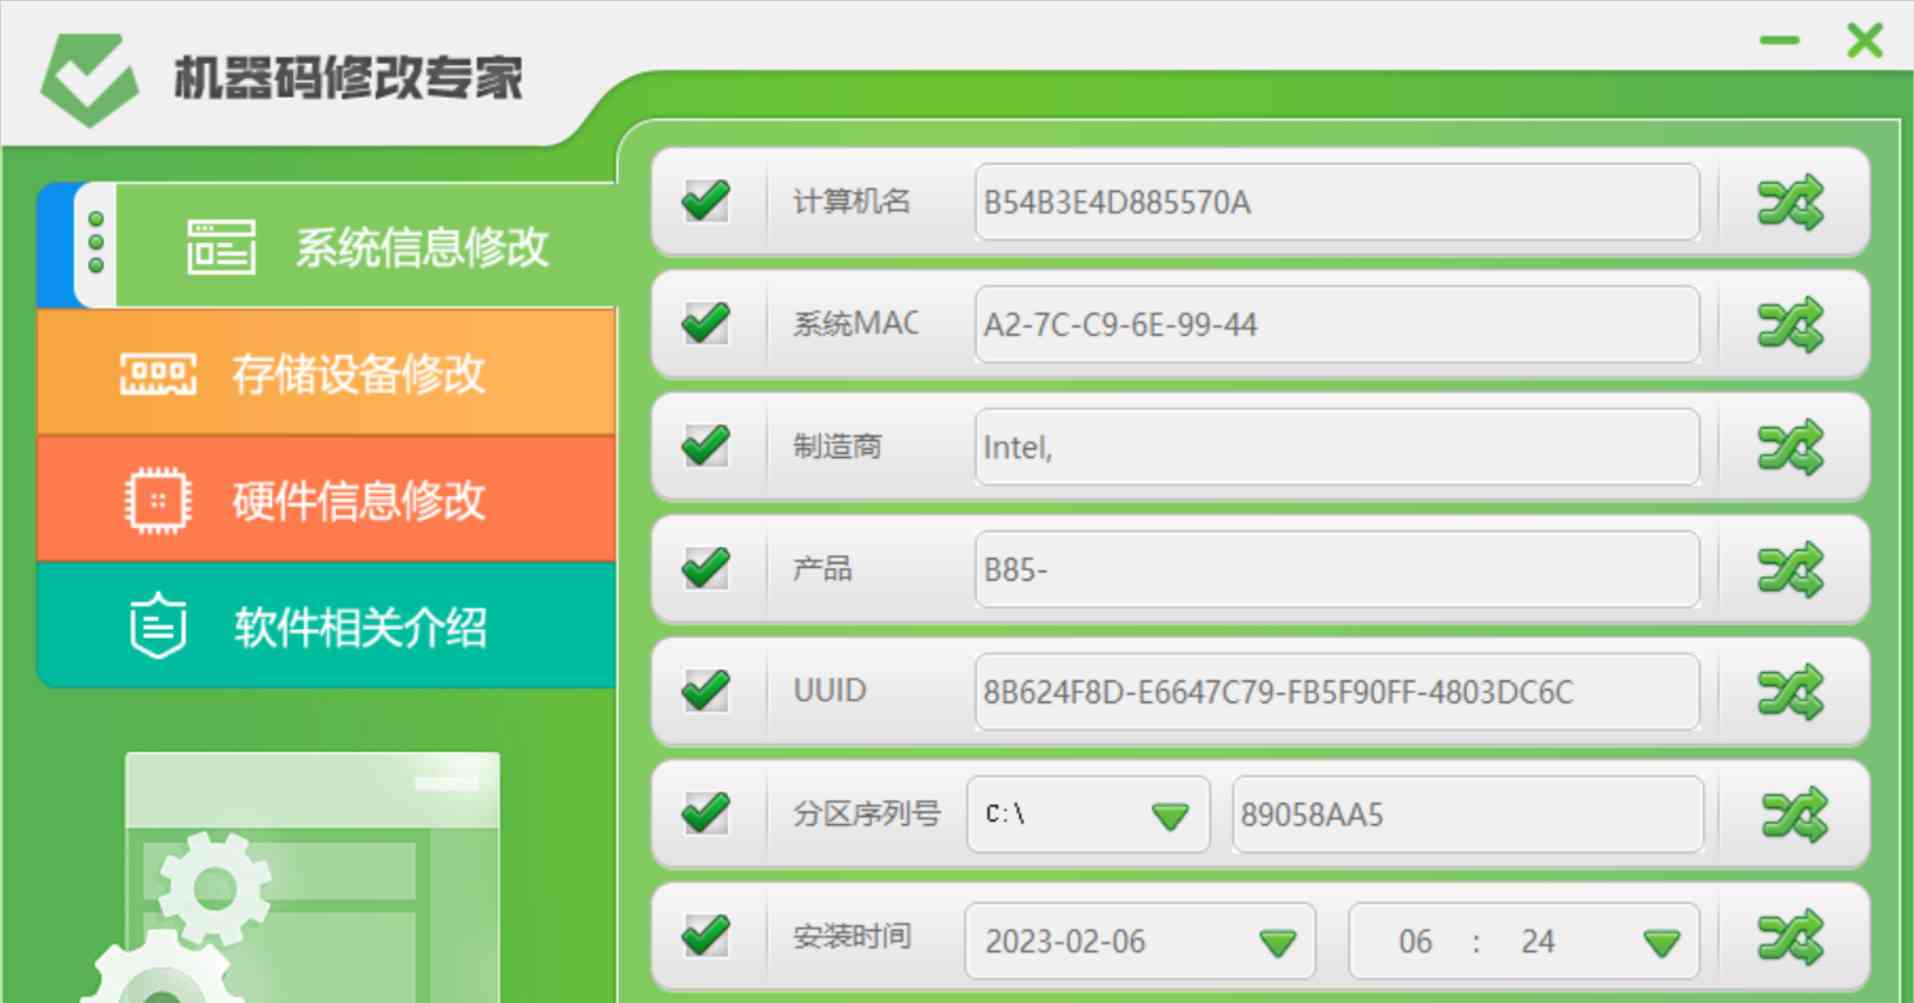1914x1003 pixels.
Task: Click the CPU icon beside 硬件信息修改
Action: pos(158,500)
